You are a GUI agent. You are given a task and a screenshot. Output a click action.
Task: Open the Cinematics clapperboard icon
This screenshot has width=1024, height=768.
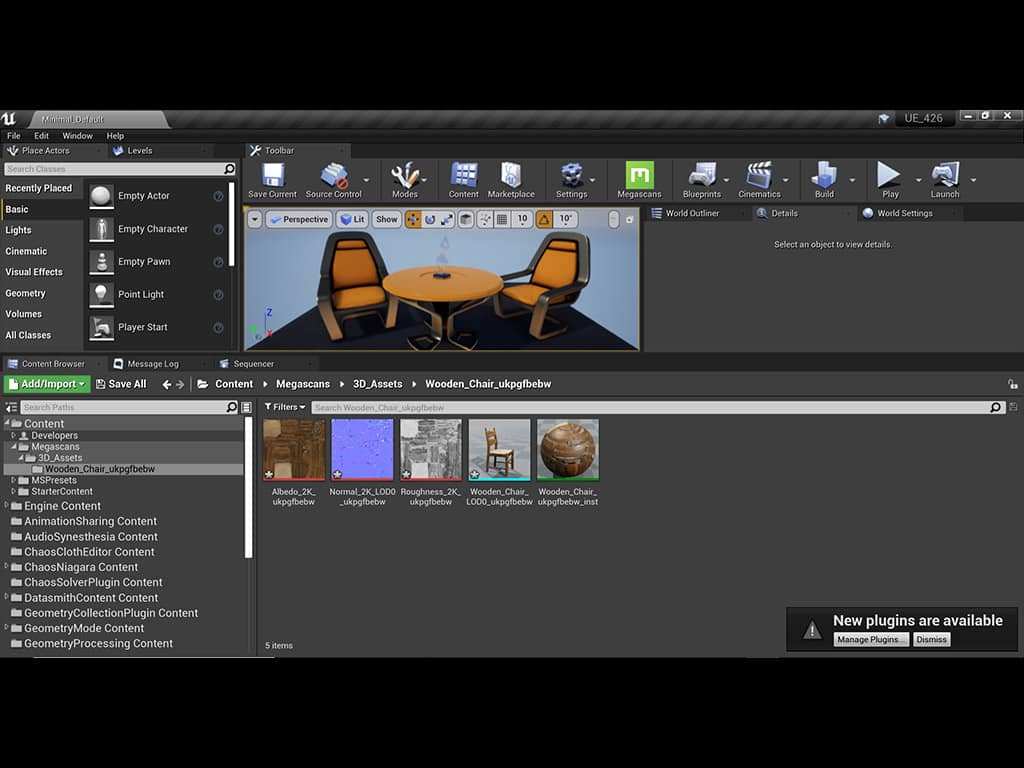click(759, 180)
